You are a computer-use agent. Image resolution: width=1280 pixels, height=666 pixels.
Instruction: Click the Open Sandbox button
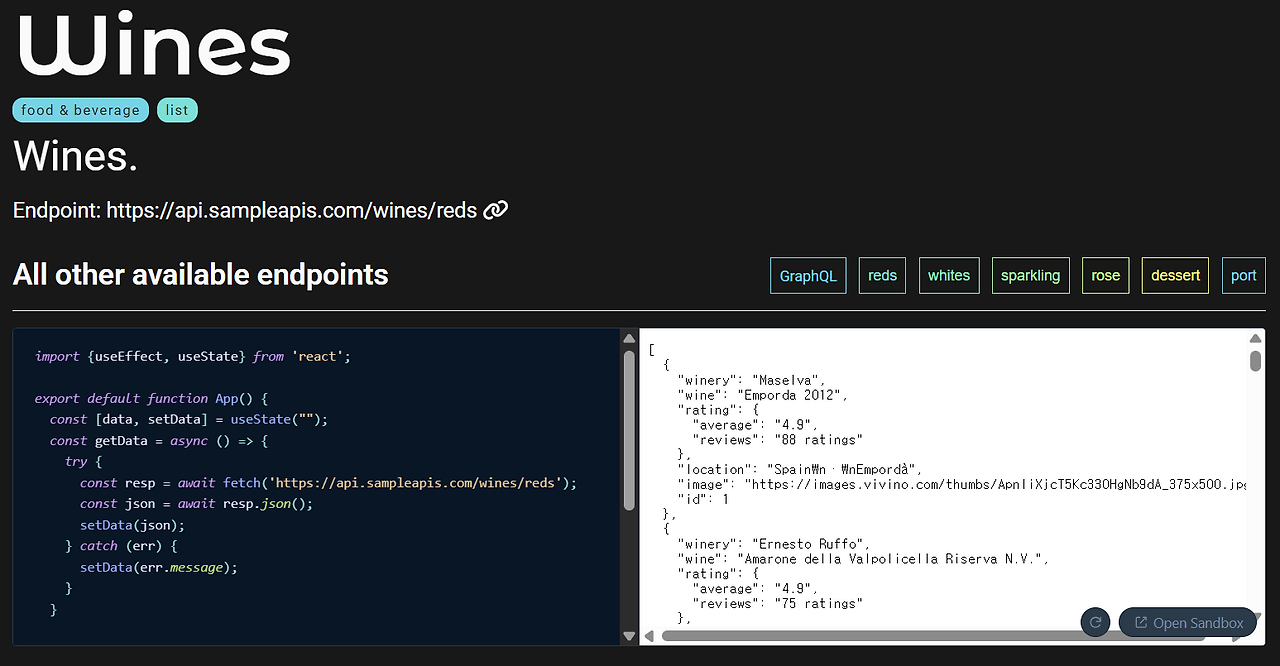(x=1187, y=622)
